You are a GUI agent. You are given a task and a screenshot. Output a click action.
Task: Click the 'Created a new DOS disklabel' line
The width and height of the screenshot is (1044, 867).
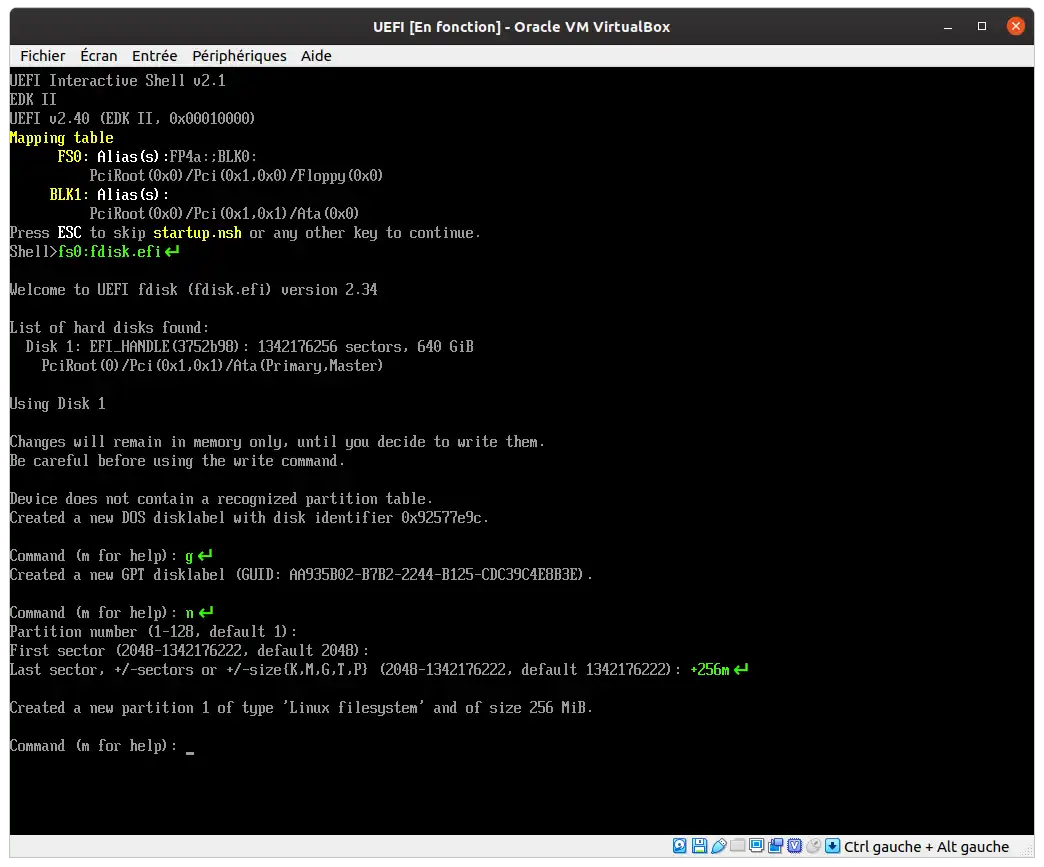[x=249, y=518]
